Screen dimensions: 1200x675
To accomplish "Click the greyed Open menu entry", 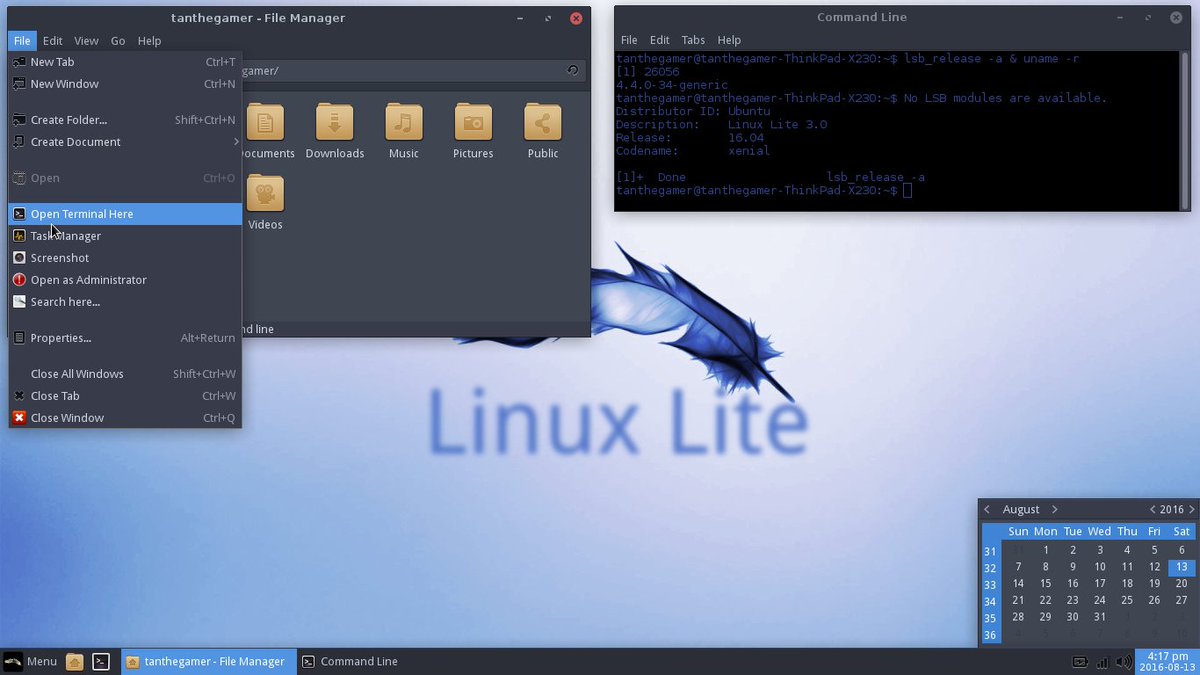I will pos(125,178).
